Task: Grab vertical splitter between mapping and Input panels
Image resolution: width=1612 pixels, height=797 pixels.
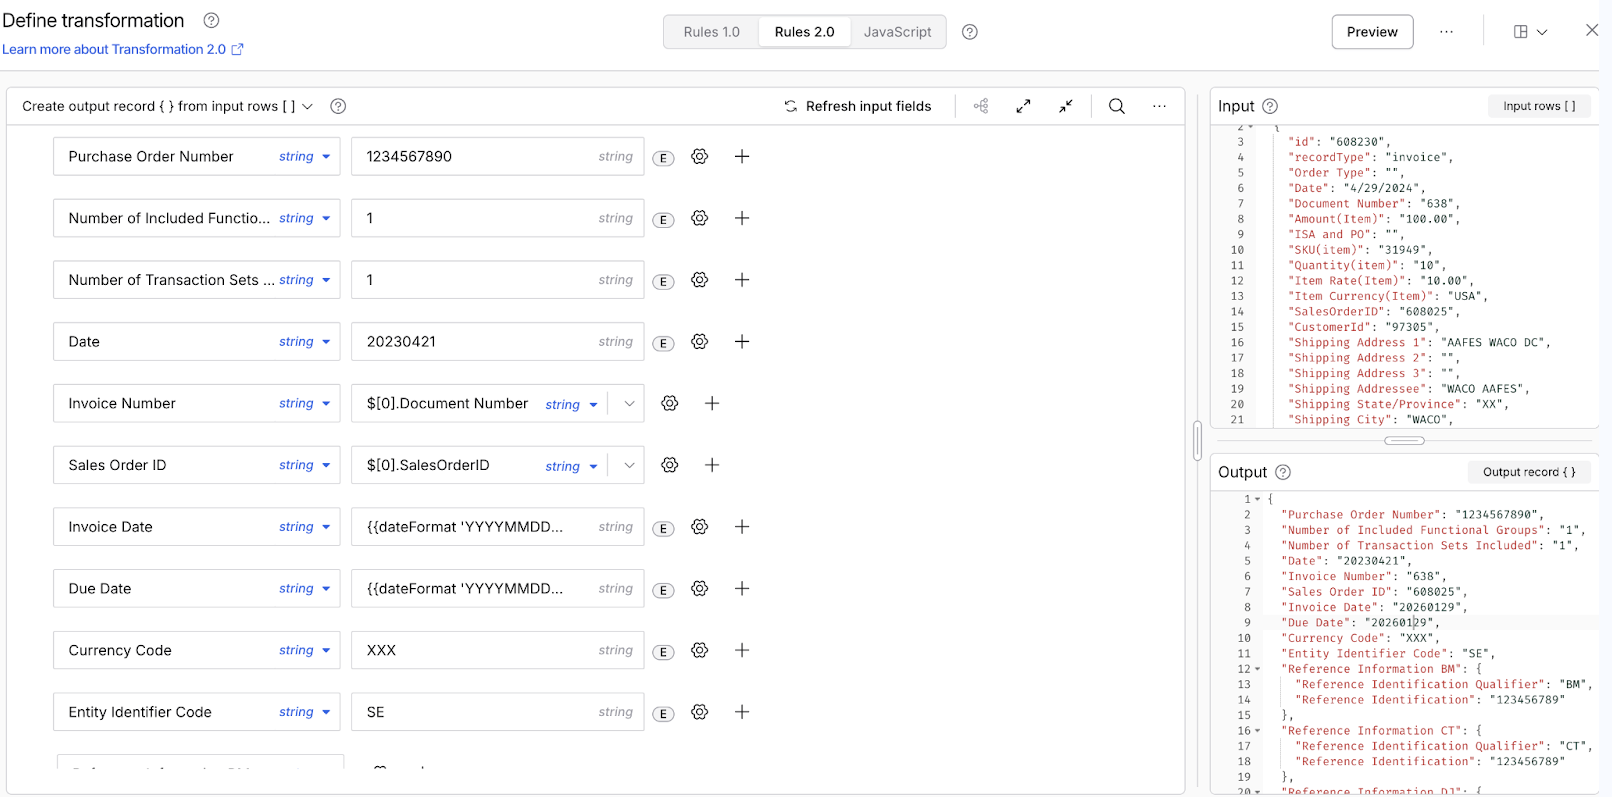Action: [1197, 441]
